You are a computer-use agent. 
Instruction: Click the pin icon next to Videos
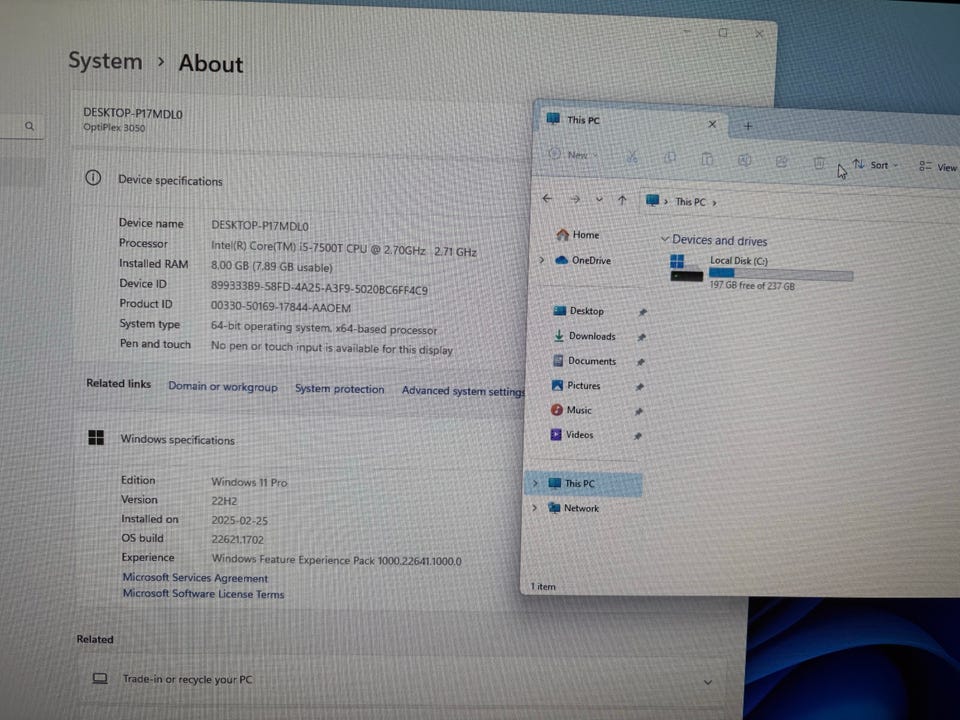[x=637, y=437]
